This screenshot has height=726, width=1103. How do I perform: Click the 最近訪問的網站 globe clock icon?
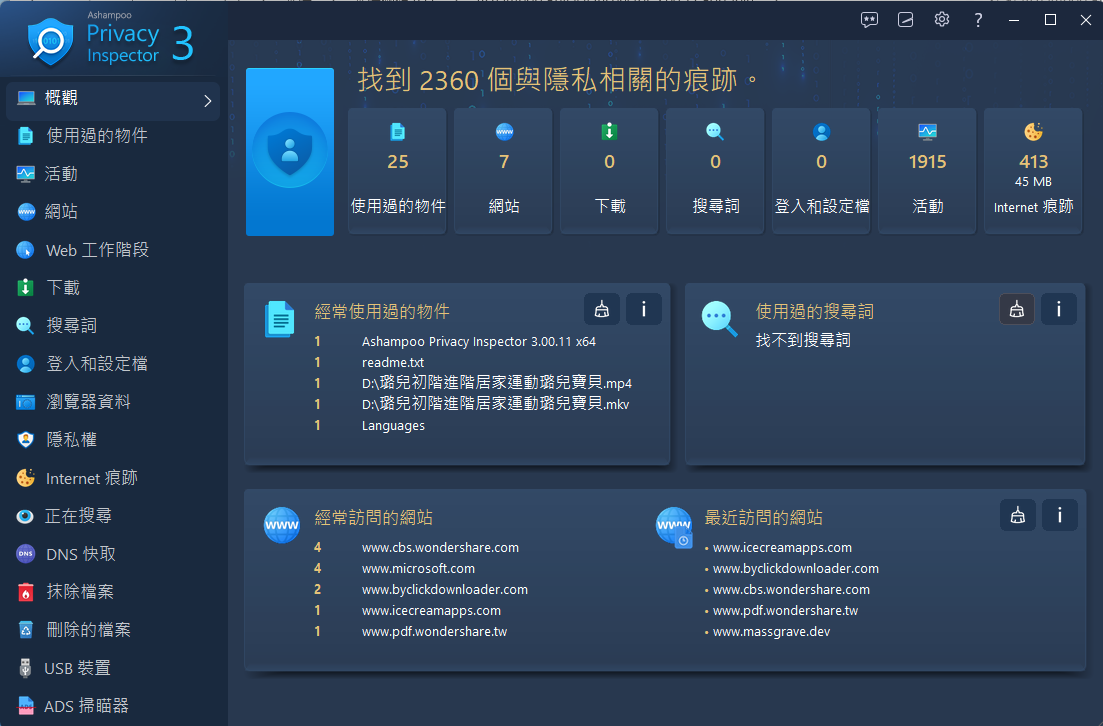[675, 528]
